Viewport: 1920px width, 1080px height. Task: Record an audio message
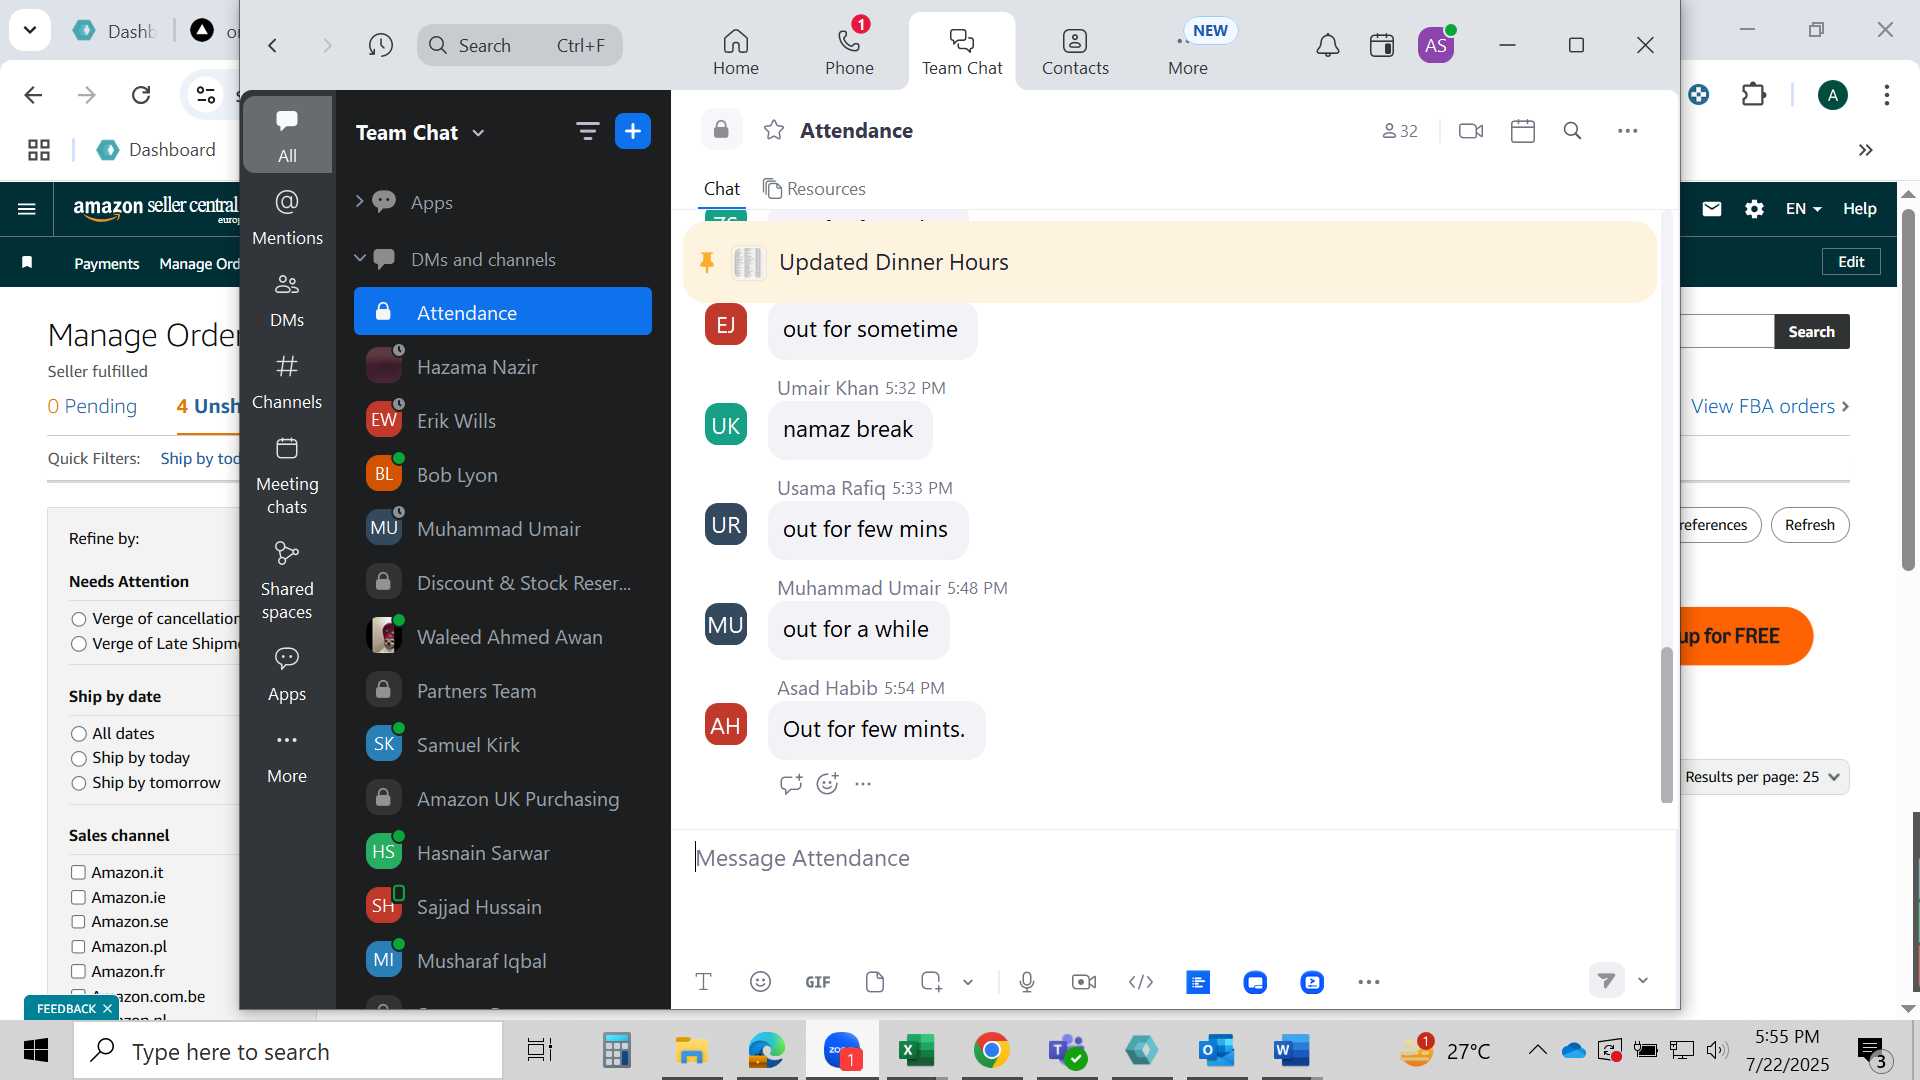(1027, 982)
